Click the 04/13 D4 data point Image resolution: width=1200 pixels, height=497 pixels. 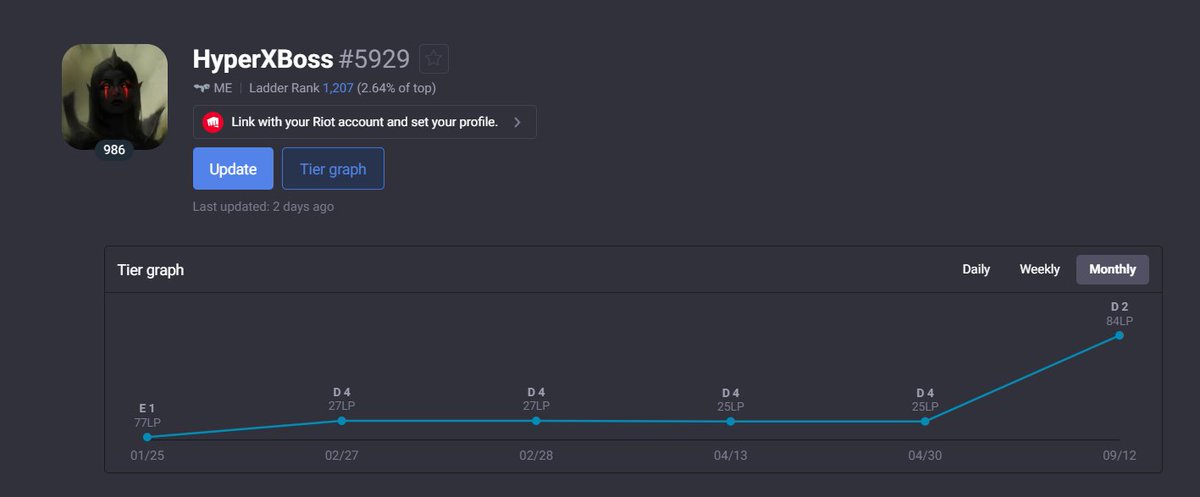pos(730,422)
